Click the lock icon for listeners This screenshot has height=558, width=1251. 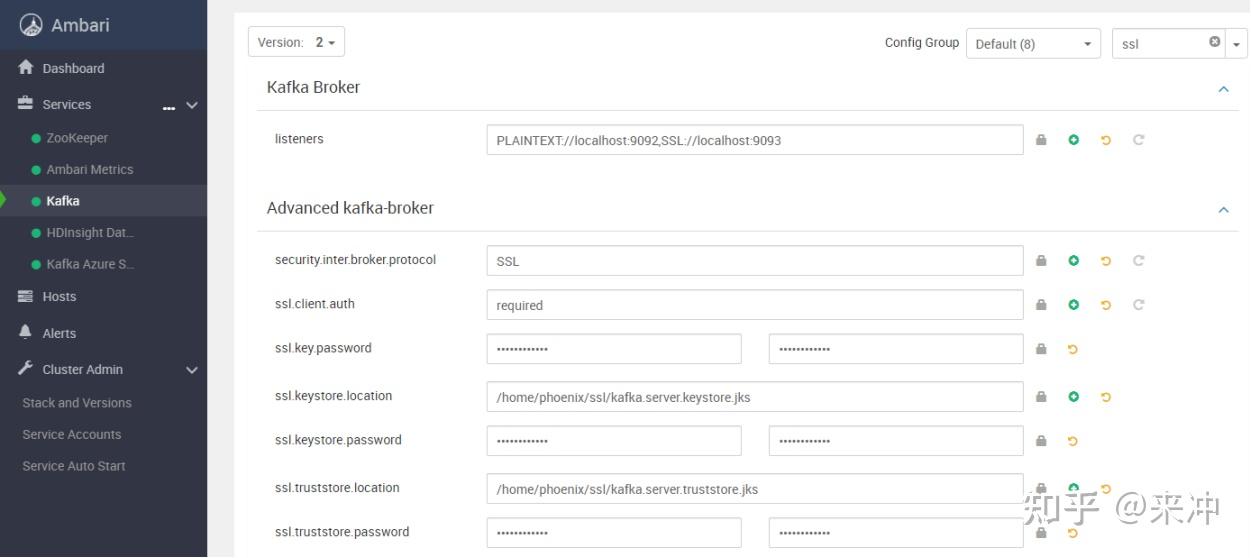pos(1041,140)
